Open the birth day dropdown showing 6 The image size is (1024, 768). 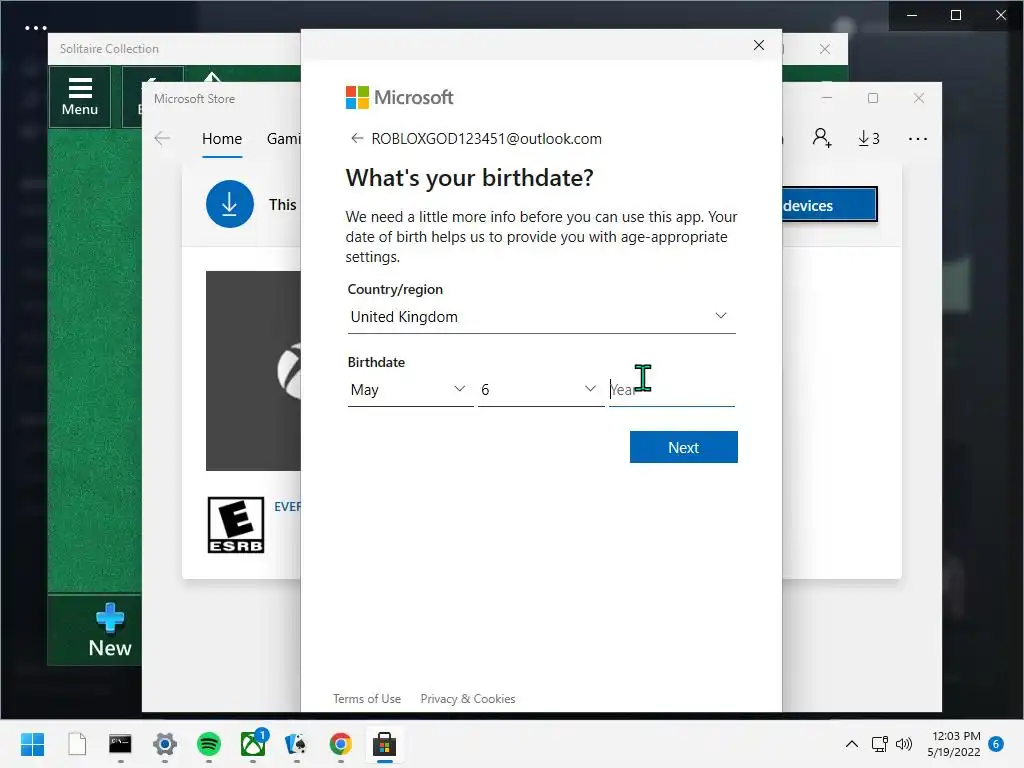(x=541, y=390)
